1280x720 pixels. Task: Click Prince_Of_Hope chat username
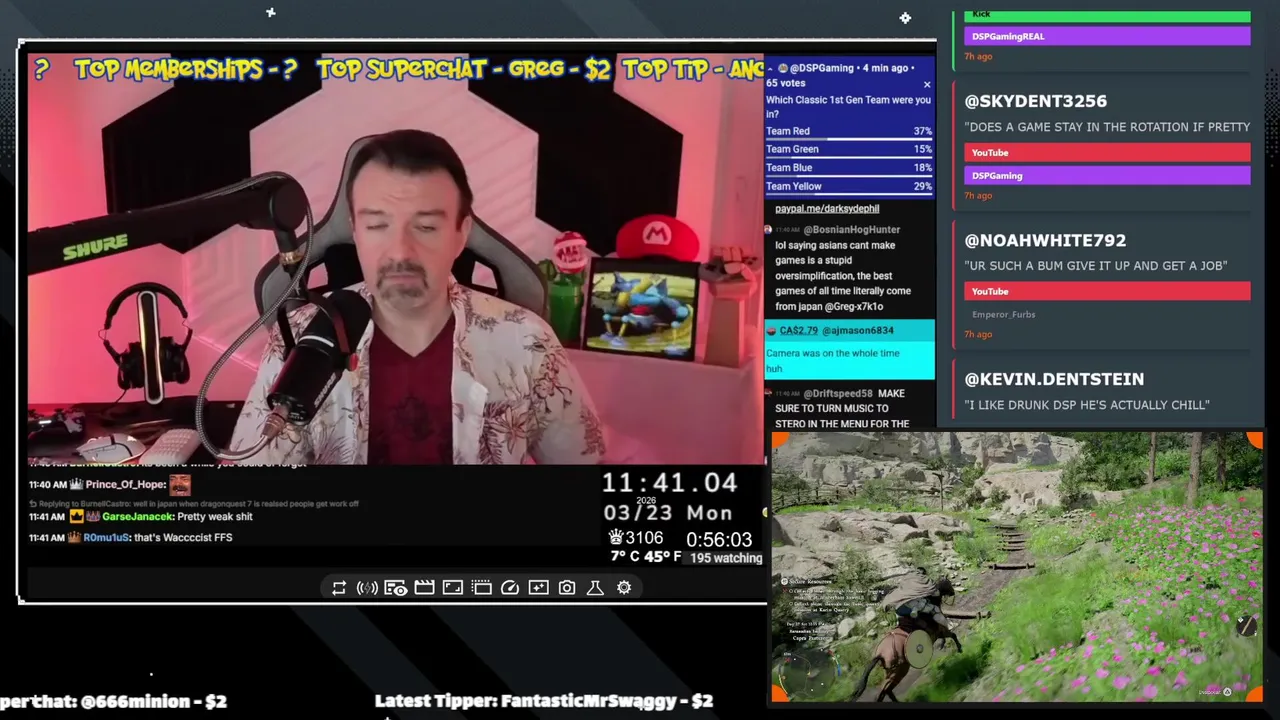point(125,485)
